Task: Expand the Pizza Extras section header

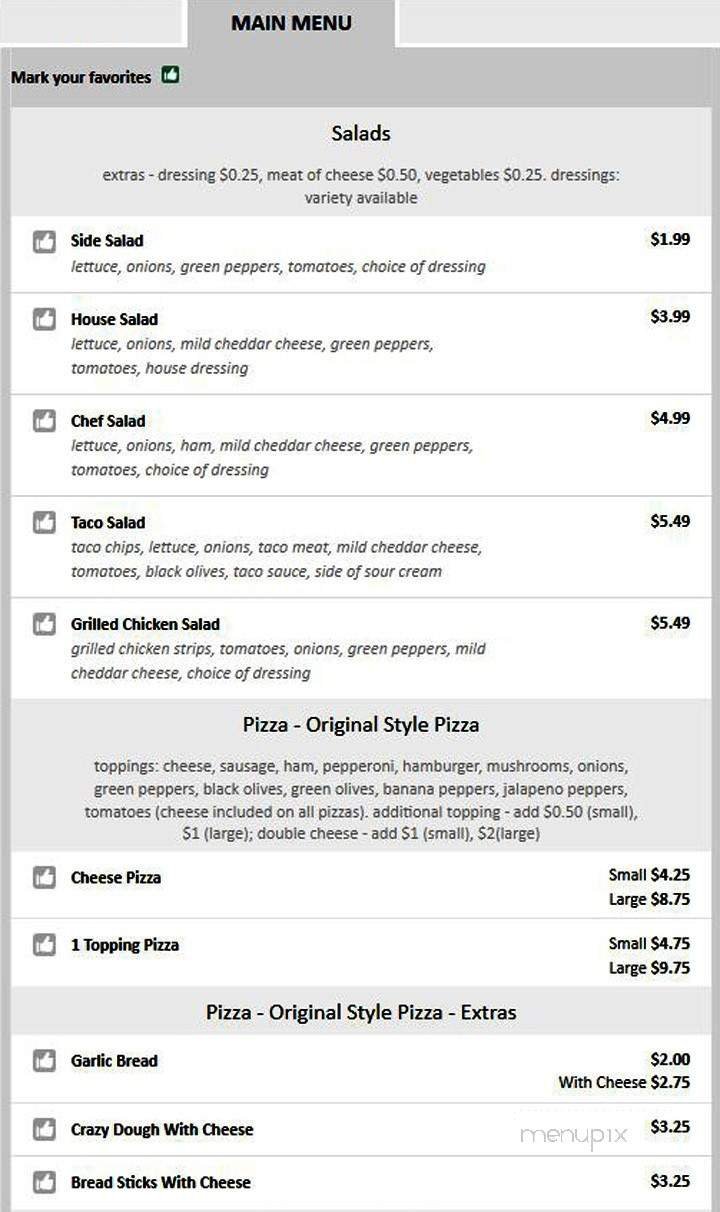Action: pyautogui.click(x=360, y=1012)
